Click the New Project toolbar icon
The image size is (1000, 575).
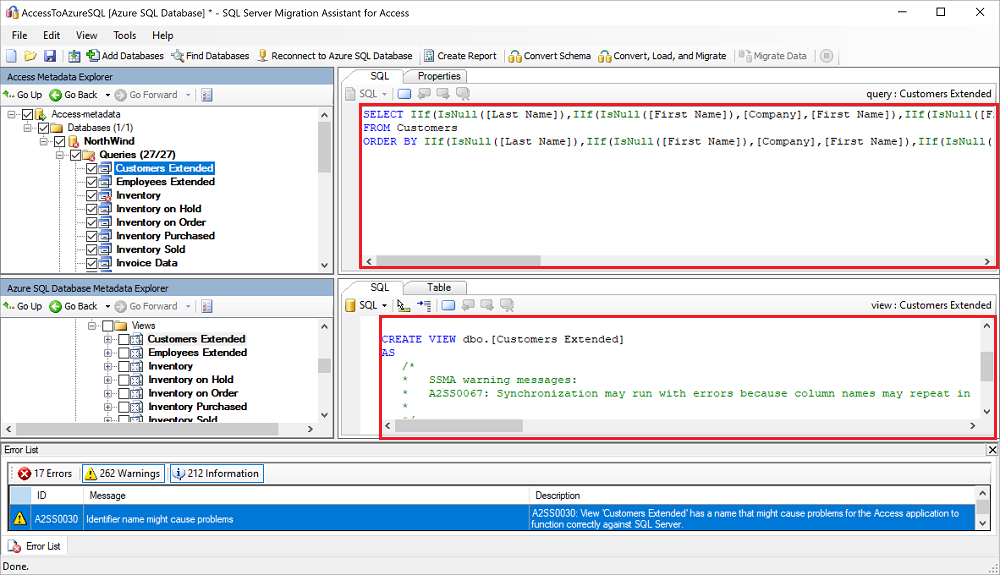click(x=12, y=56)
